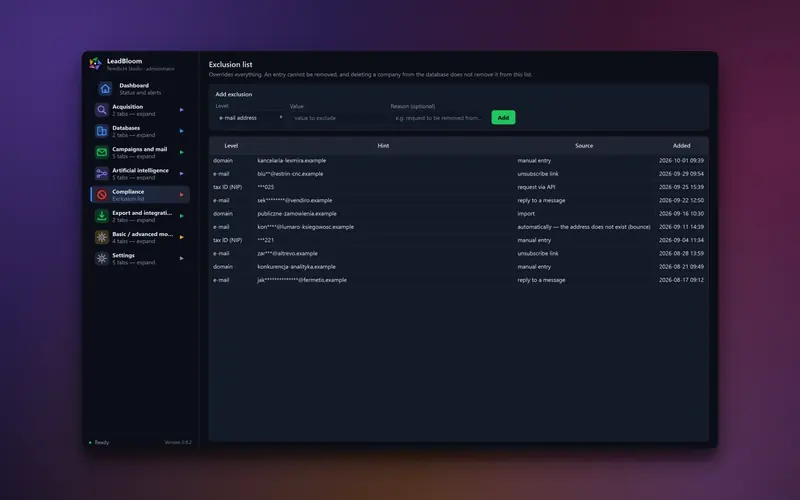
Task: Click the @fermetis.example e-mail hint
Action: click(302, 280)
